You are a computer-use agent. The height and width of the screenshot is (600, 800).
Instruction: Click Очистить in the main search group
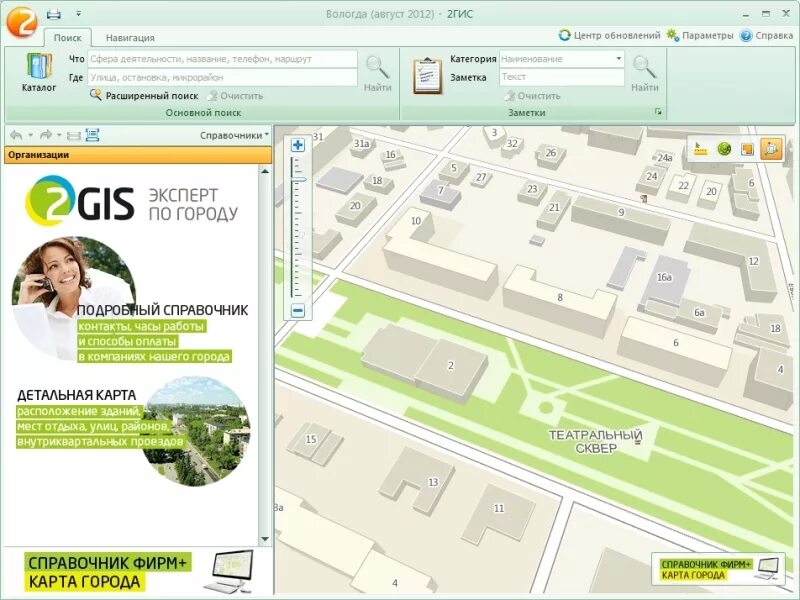[x=235, y=95]
